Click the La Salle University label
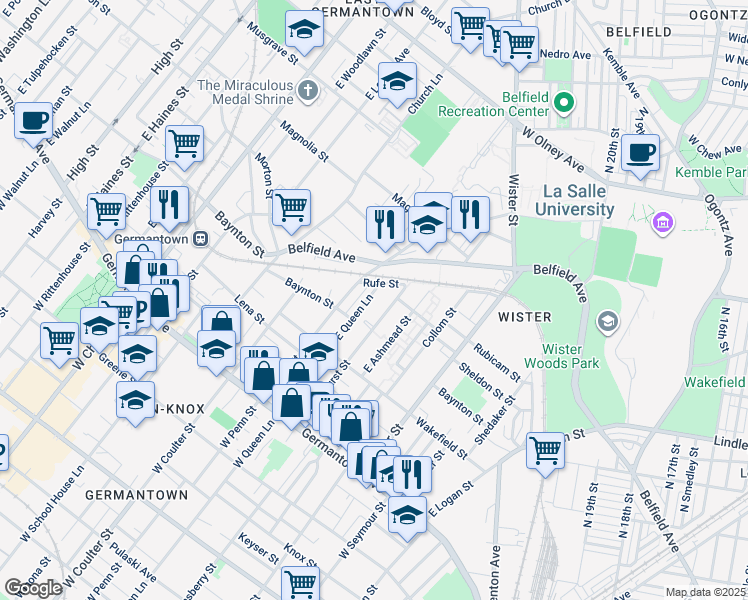This screenshot has width=748, height=600. pos(574,200)
